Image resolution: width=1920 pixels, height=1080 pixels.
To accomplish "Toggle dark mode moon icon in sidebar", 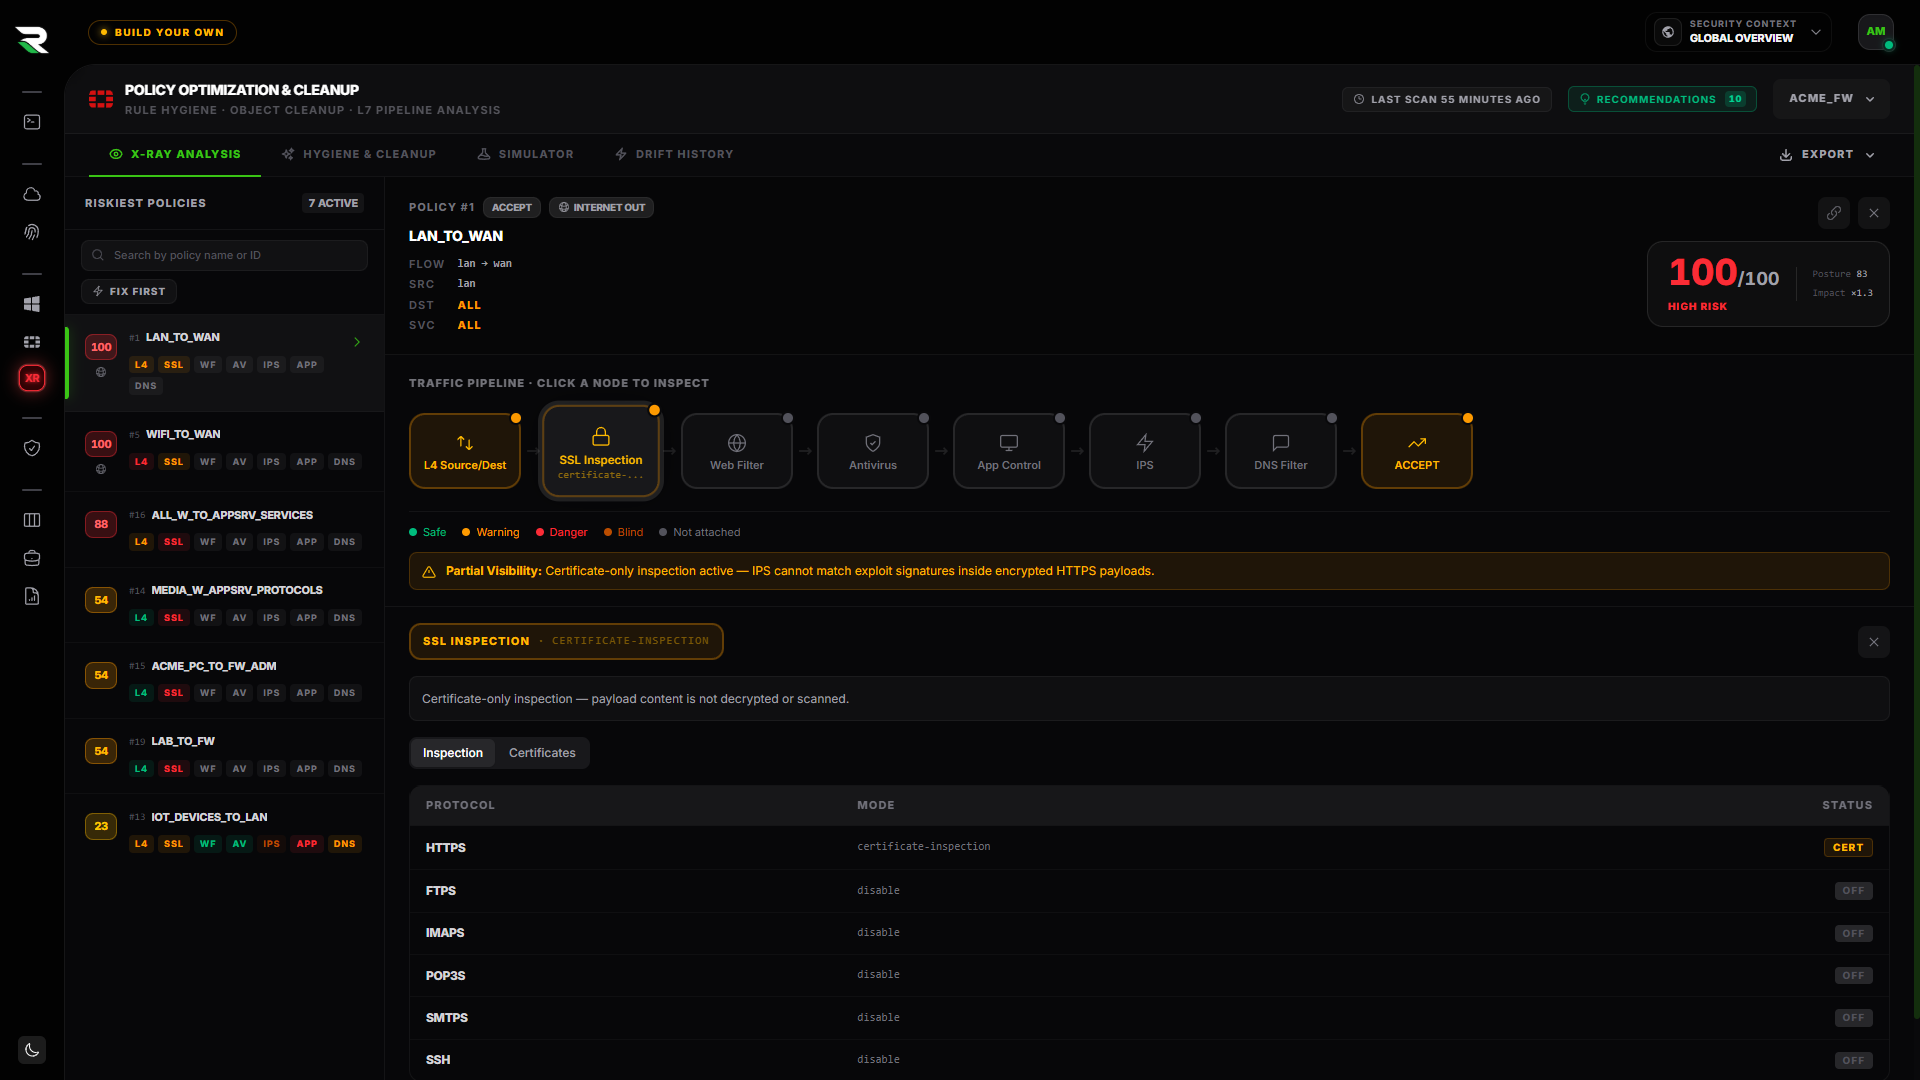I will click(32, 1050).
